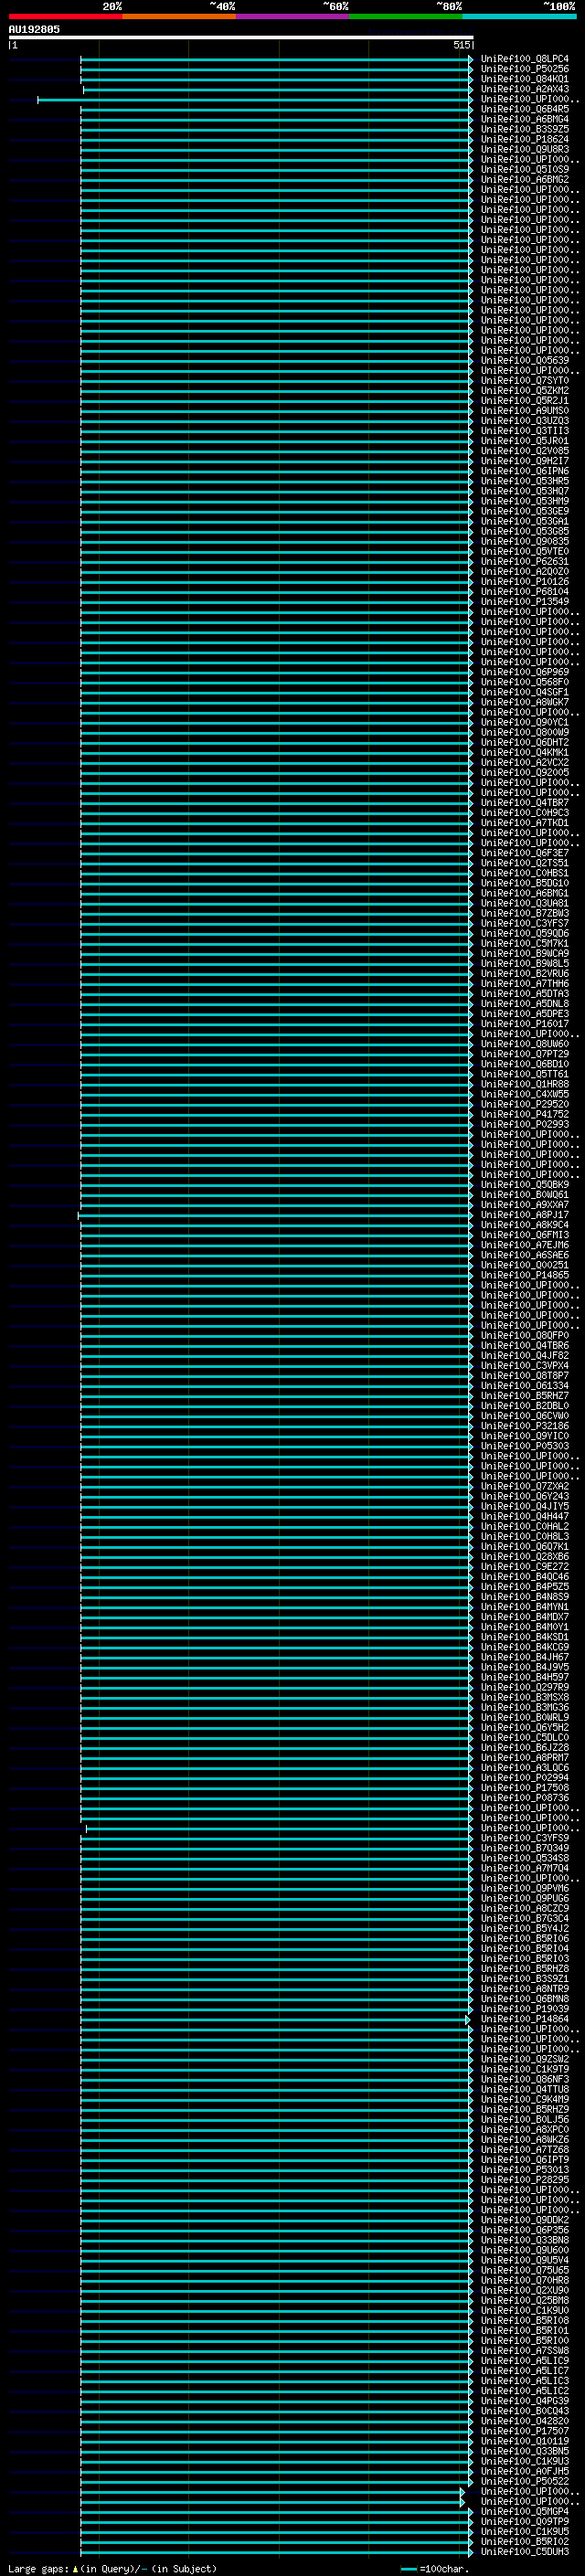
Task: Click the orange ~40% identity legend segment
Action: pos(179,16)
